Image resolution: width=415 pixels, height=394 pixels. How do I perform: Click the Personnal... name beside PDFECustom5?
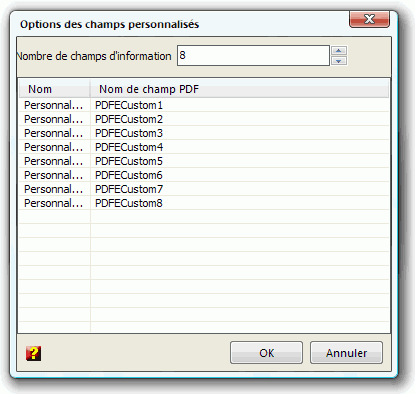coord(53,161)
